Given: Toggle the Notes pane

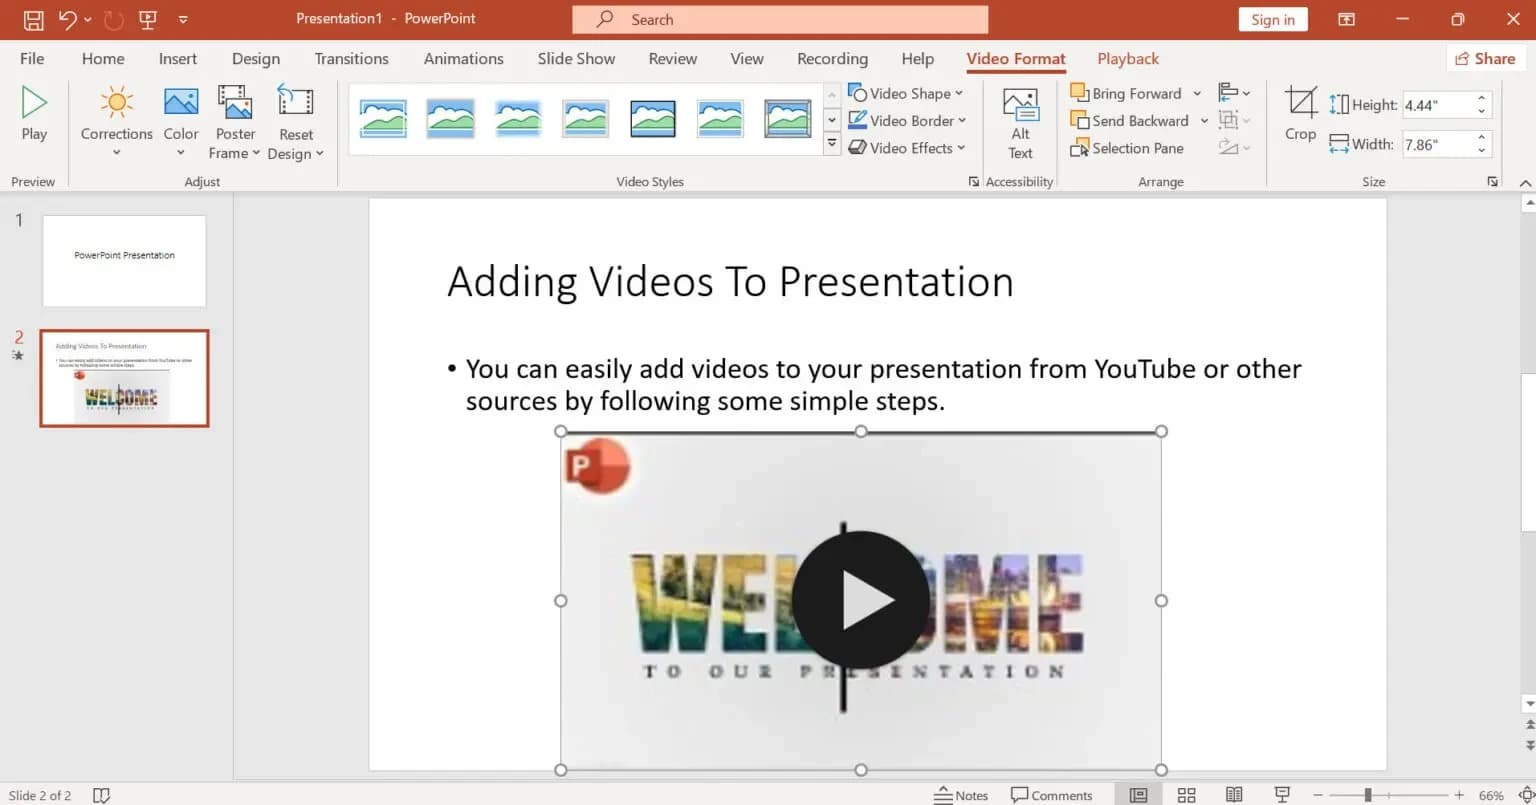Looking at the screenshot, I should pos(960,795).
